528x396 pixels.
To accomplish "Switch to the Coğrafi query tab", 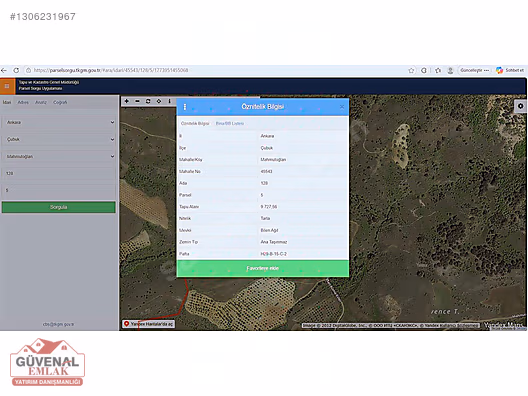I will 60,102.
